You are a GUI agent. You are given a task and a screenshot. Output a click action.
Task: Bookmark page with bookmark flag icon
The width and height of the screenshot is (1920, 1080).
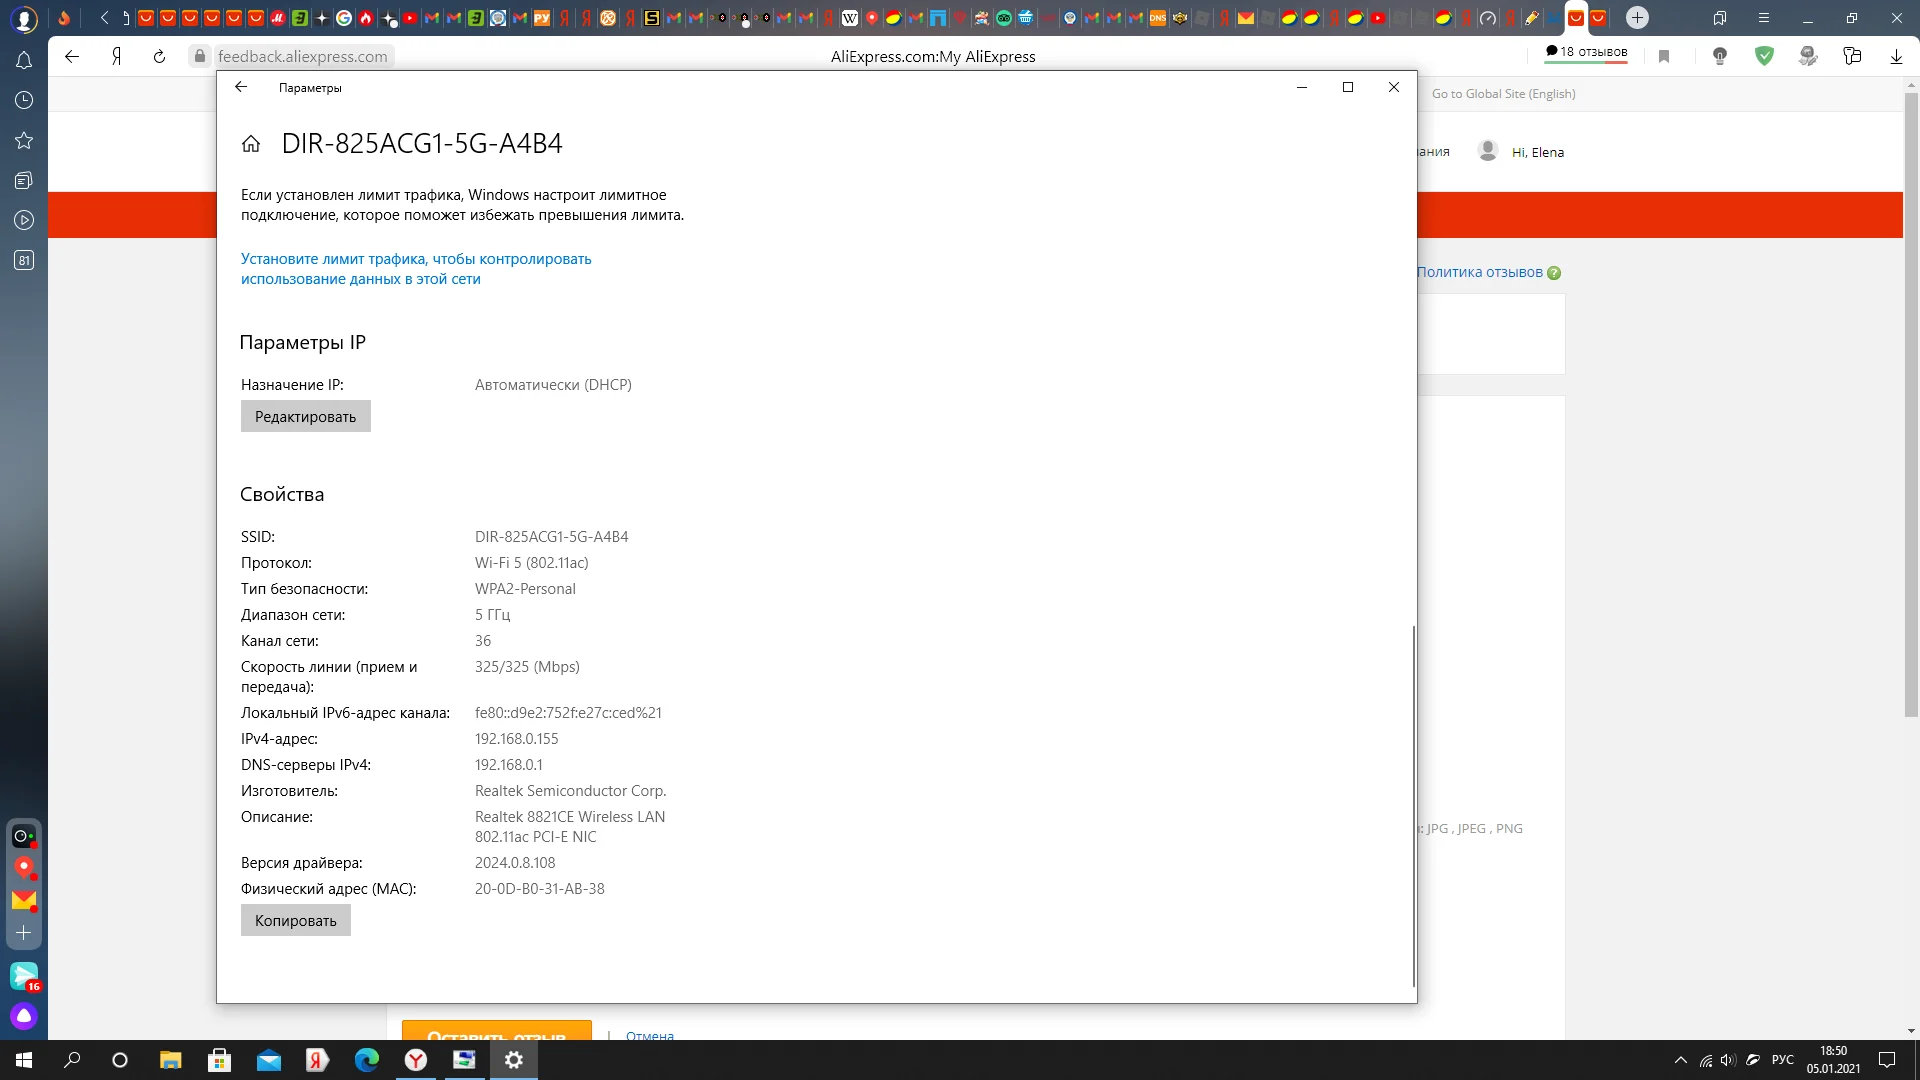pos(1664,57)
